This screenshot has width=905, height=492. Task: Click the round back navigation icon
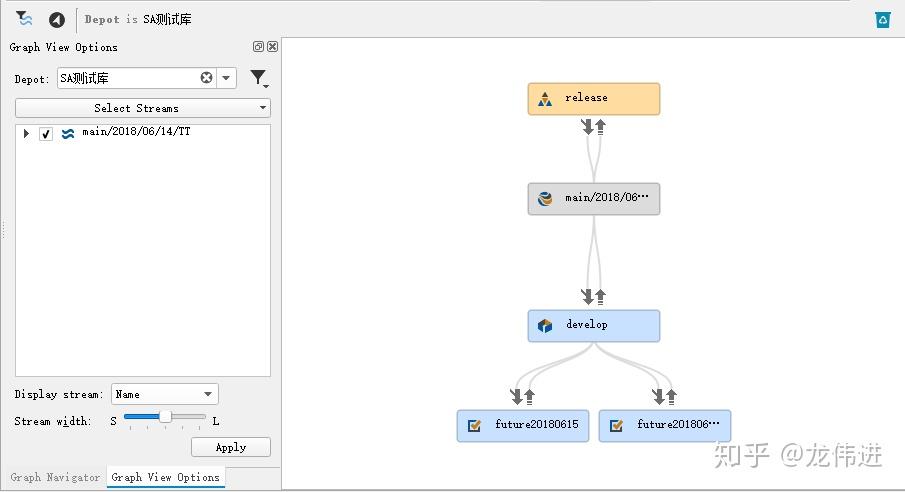point(57,20)
